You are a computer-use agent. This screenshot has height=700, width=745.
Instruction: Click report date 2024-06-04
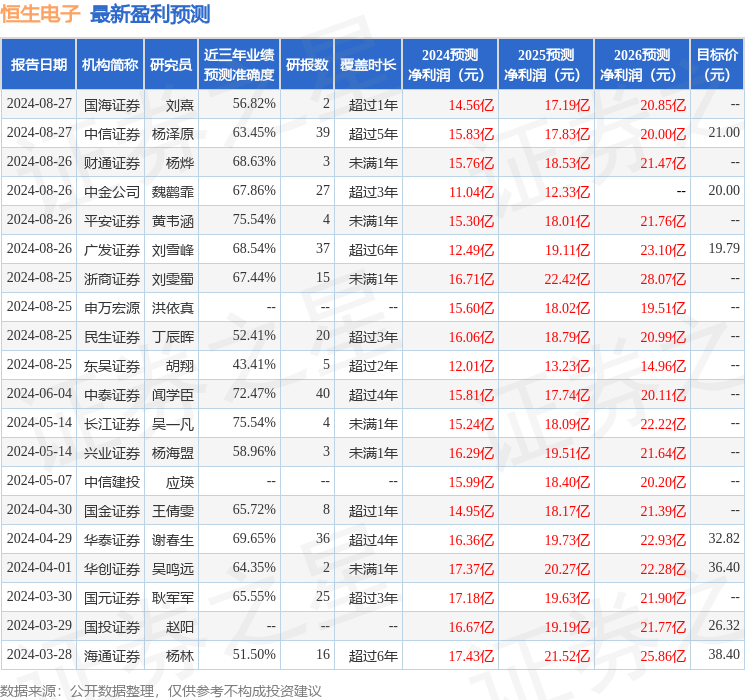pos(39,393)
